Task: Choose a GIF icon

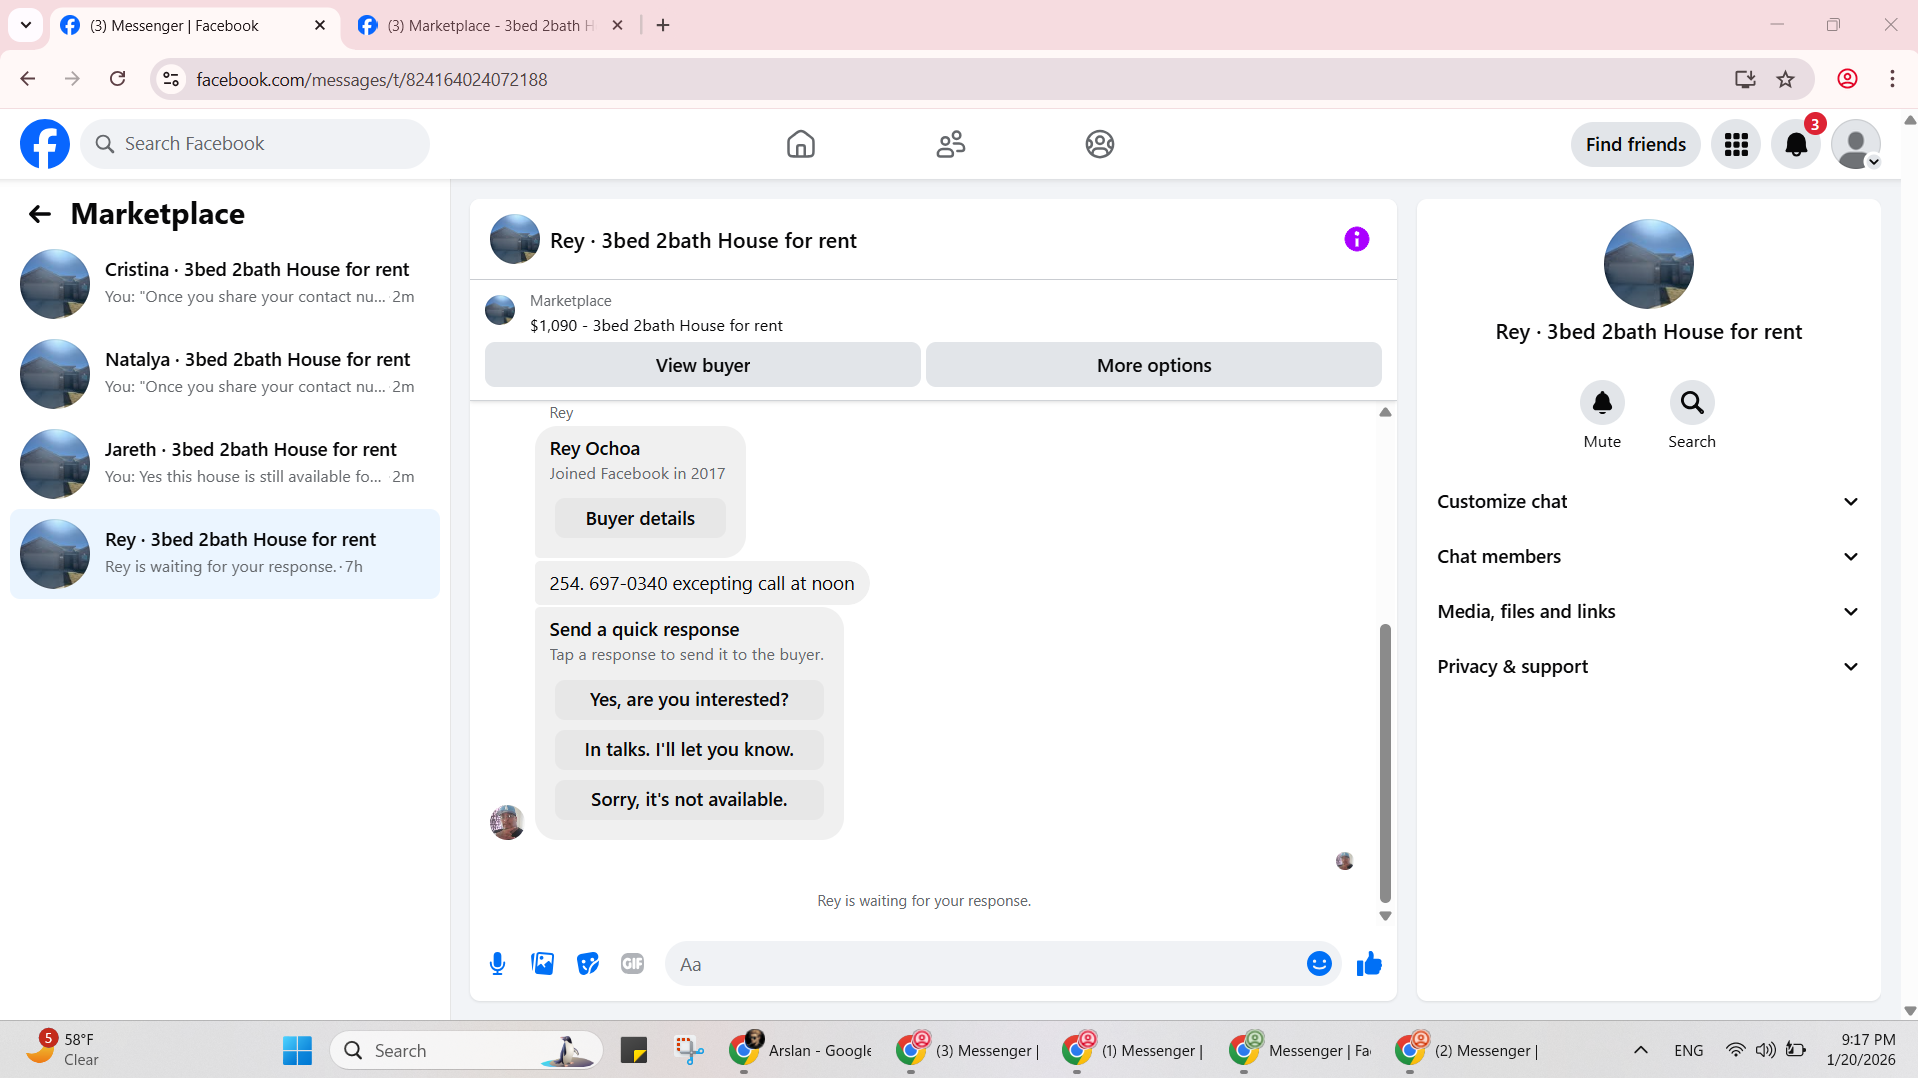Action: click(x=632, y=964)
